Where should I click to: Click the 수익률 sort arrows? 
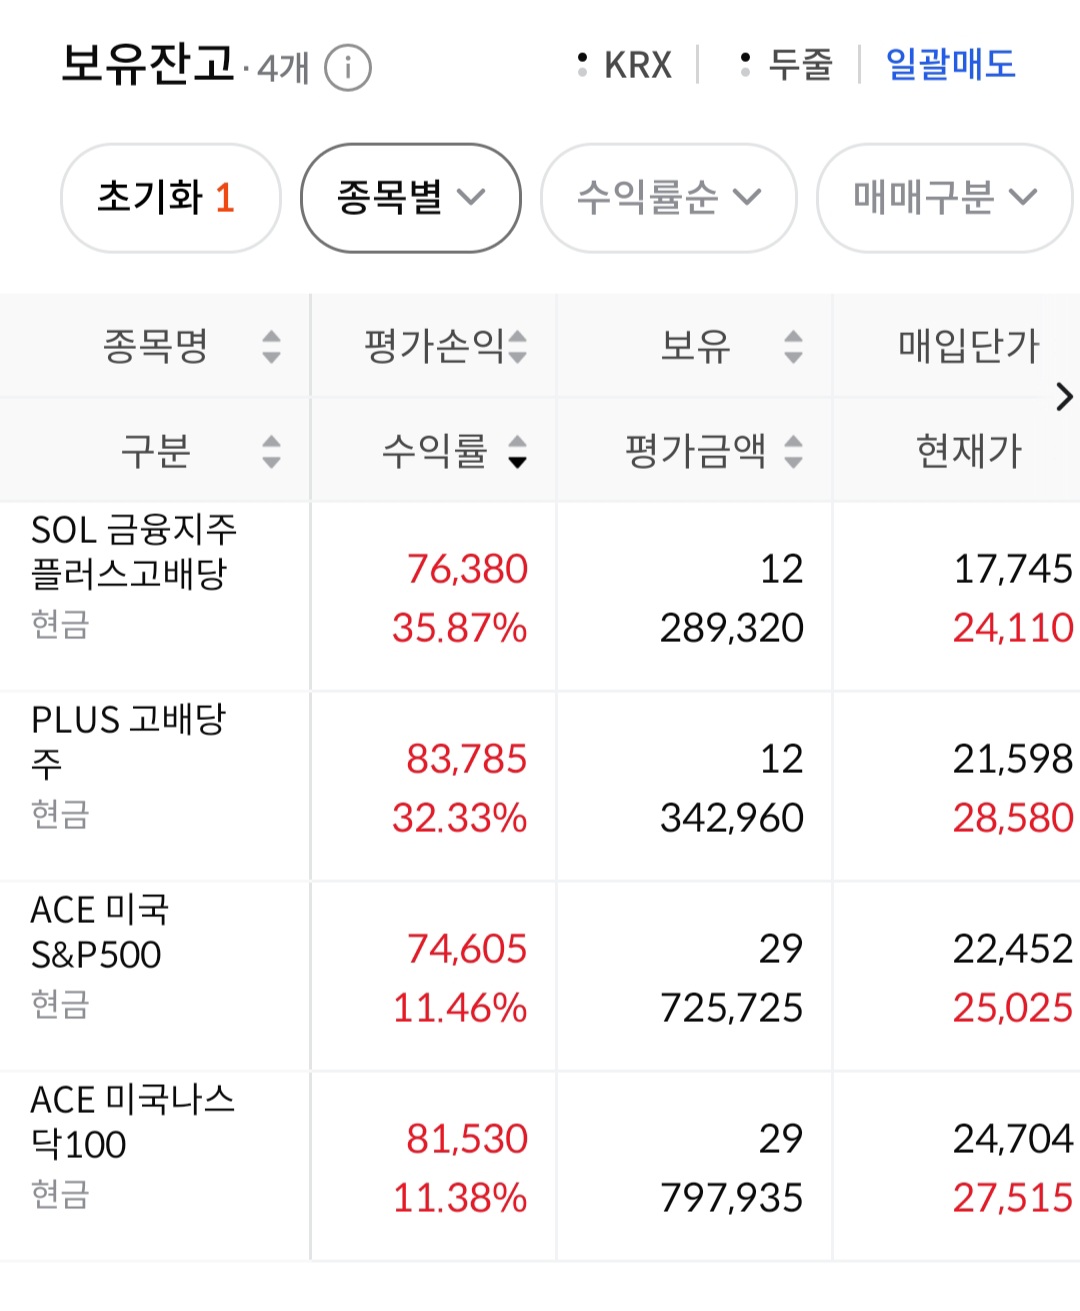coord(517,451)
